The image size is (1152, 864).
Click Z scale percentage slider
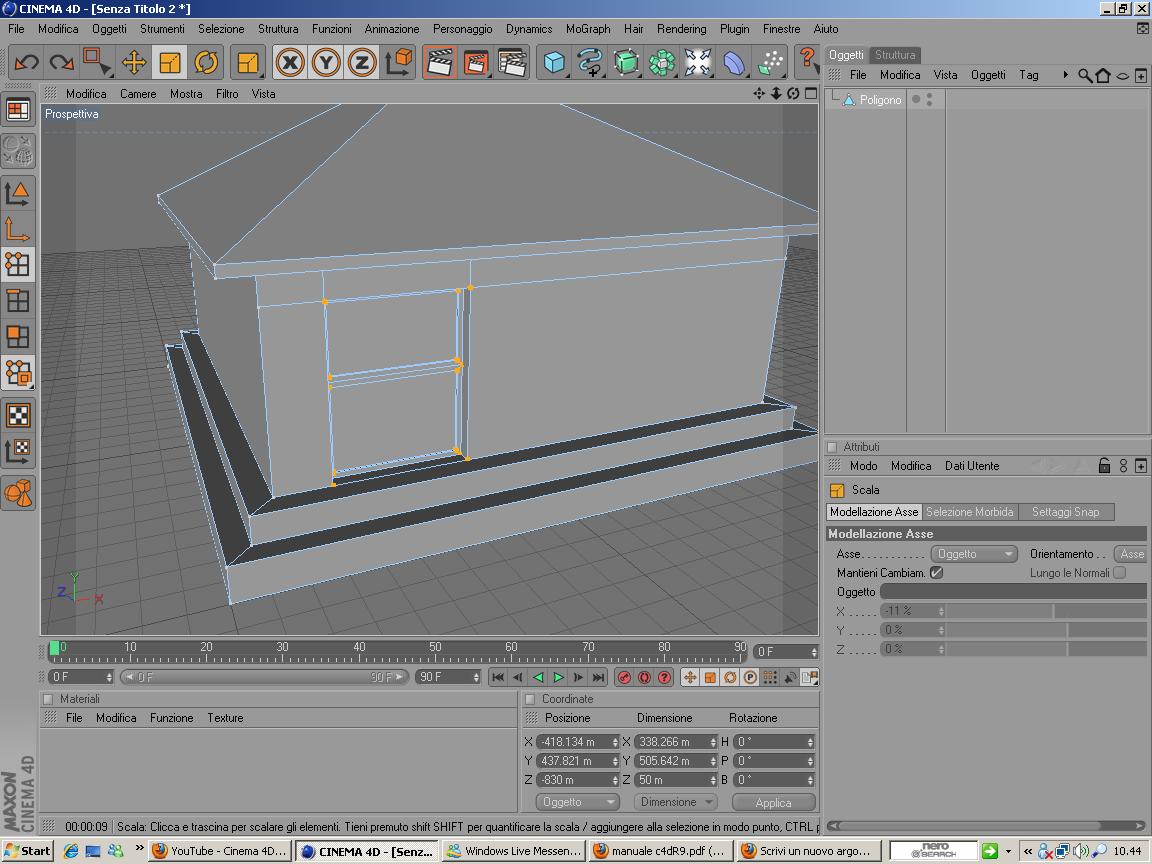click(x=1046, y=649)
